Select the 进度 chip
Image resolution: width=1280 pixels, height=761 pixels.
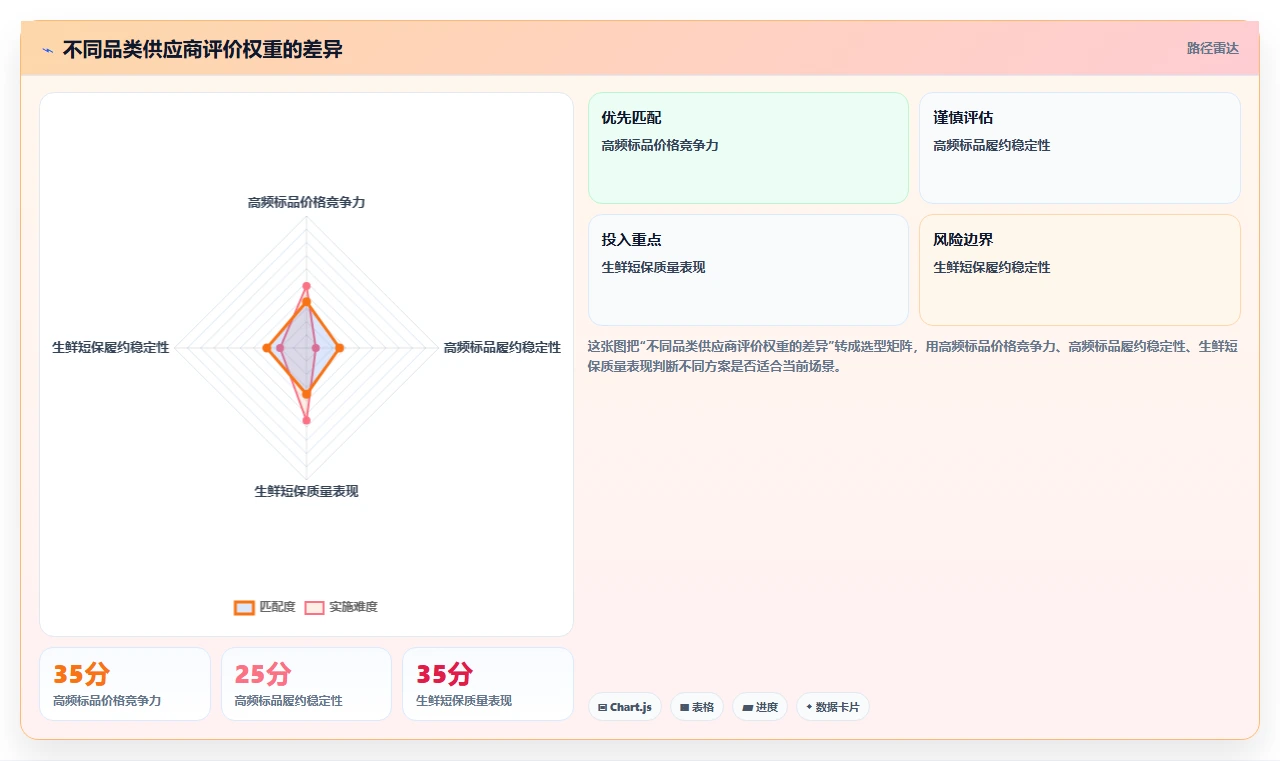[760, 707]
